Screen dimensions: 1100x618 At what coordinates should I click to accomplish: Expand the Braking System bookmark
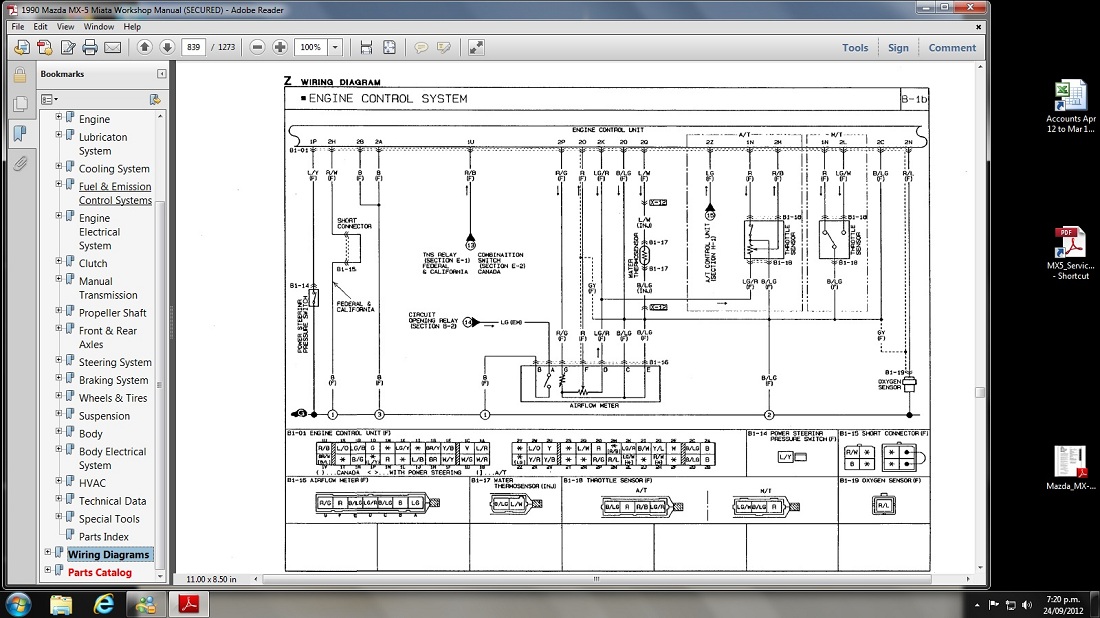coord(58,377)
